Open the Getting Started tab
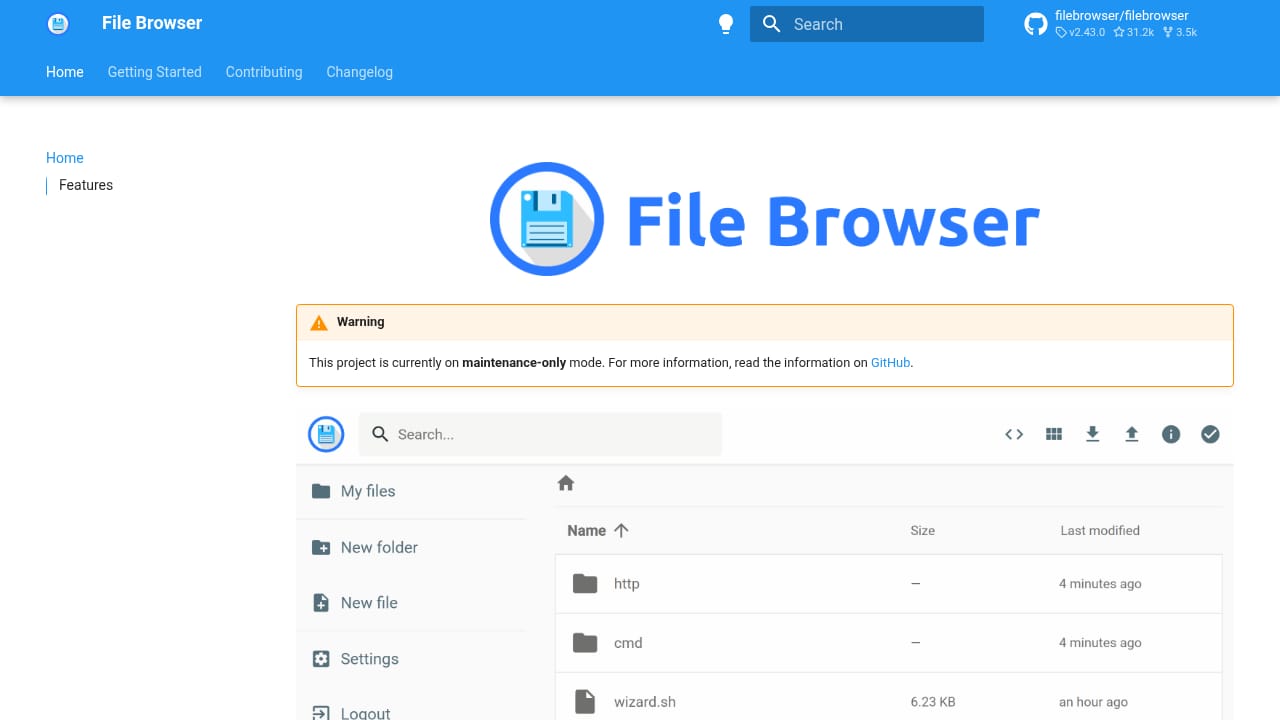 pos(155,72)
